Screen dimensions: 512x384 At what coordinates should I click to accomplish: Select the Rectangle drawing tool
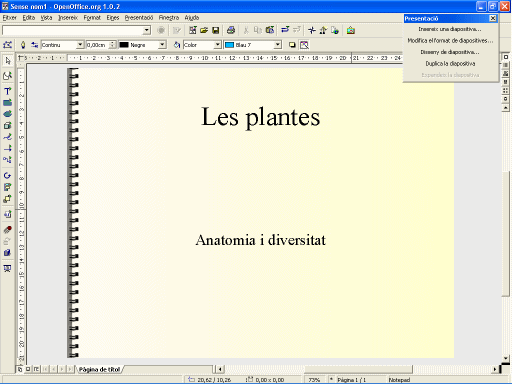(7, 103)
